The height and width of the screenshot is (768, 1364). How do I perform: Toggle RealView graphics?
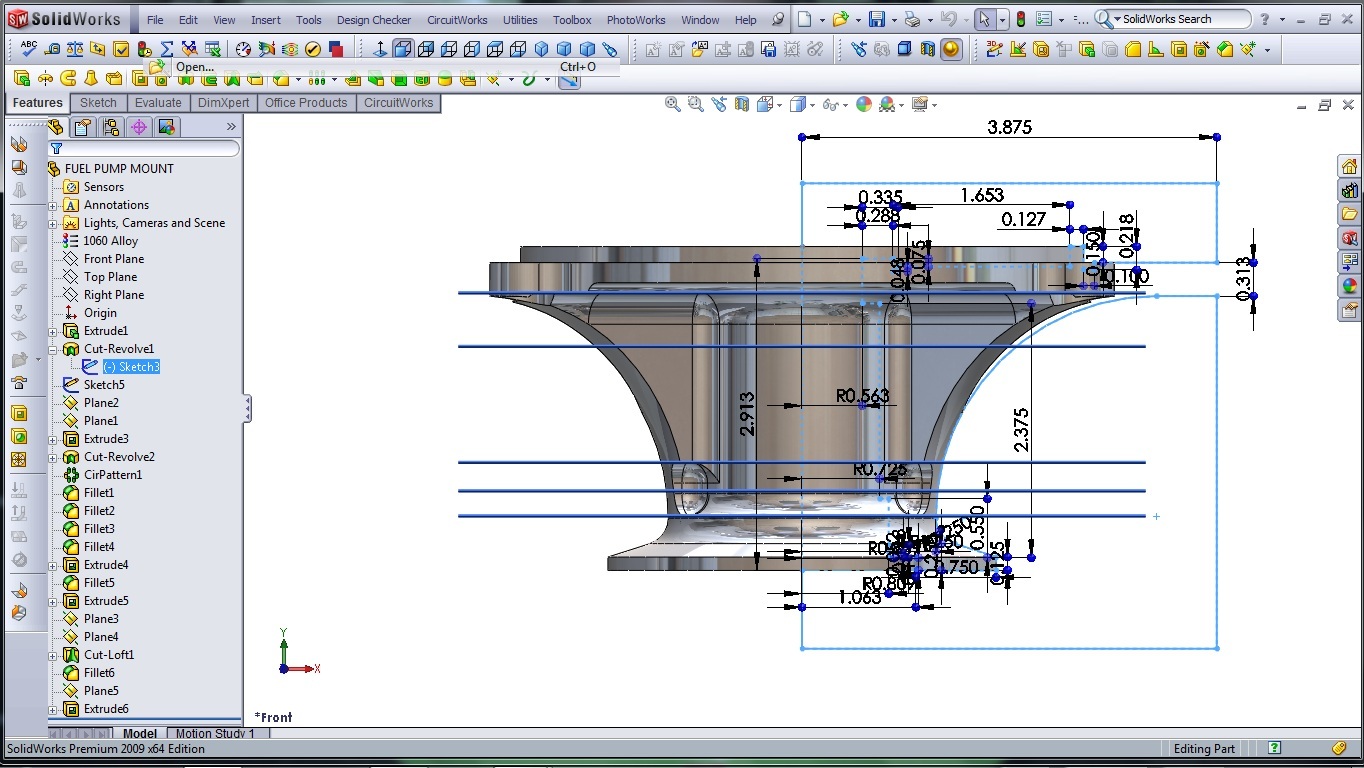click(x=950, y=48)
